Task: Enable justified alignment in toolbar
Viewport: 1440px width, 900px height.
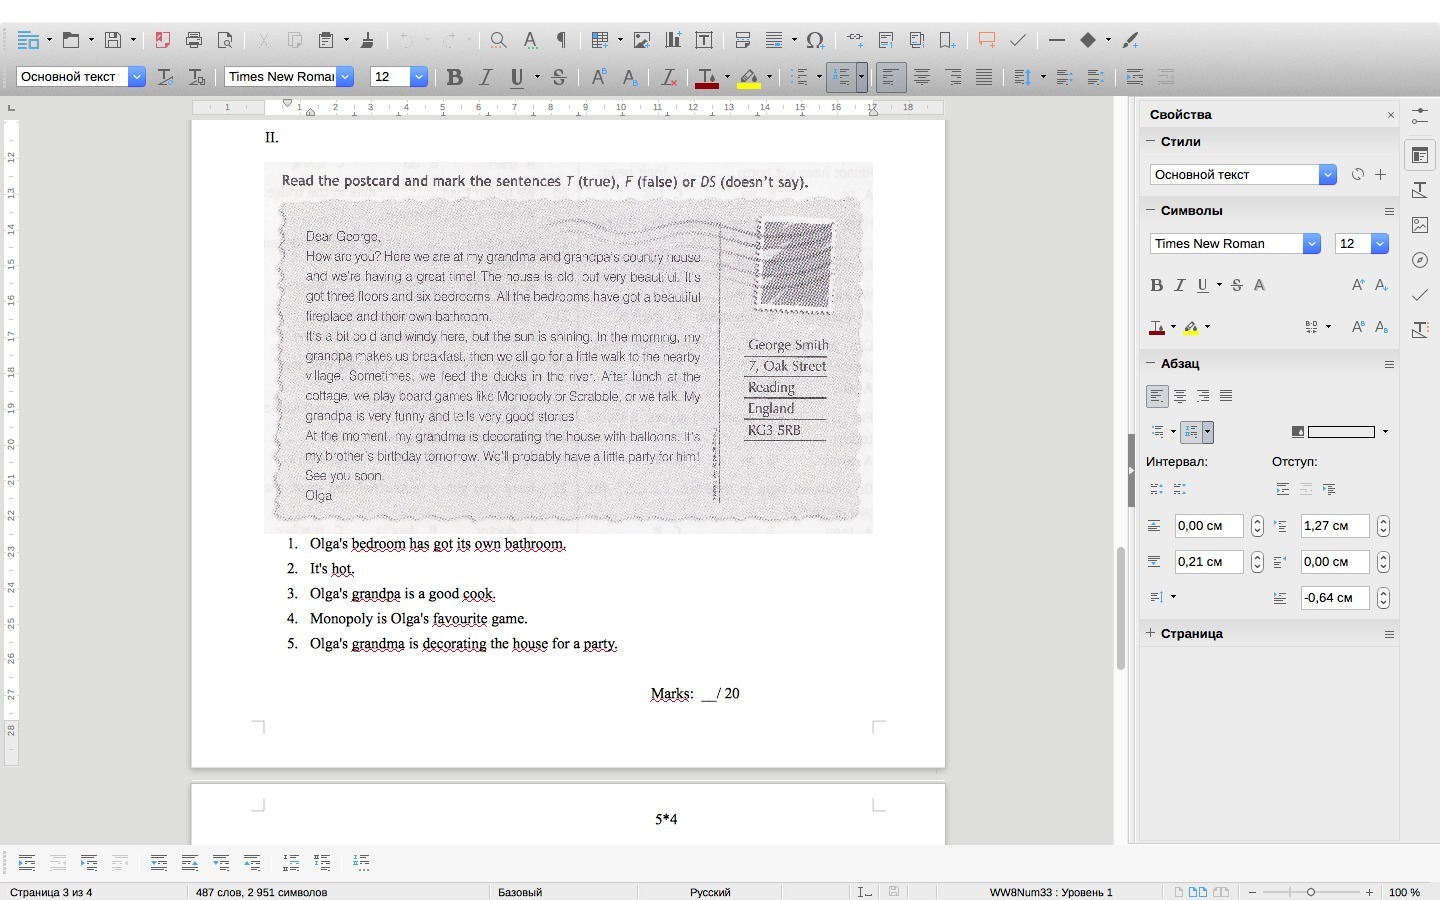Action: pyautogui.click(x=984, y=77)
